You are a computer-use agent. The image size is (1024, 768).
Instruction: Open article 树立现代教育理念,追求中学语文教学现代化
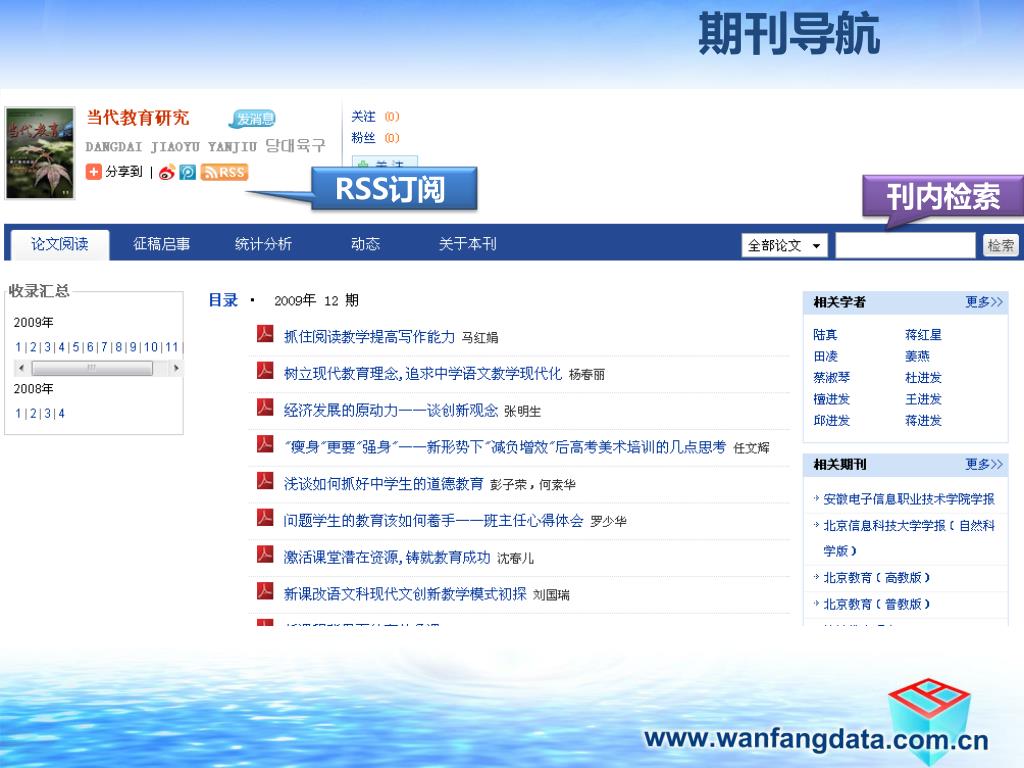(423, 374)
